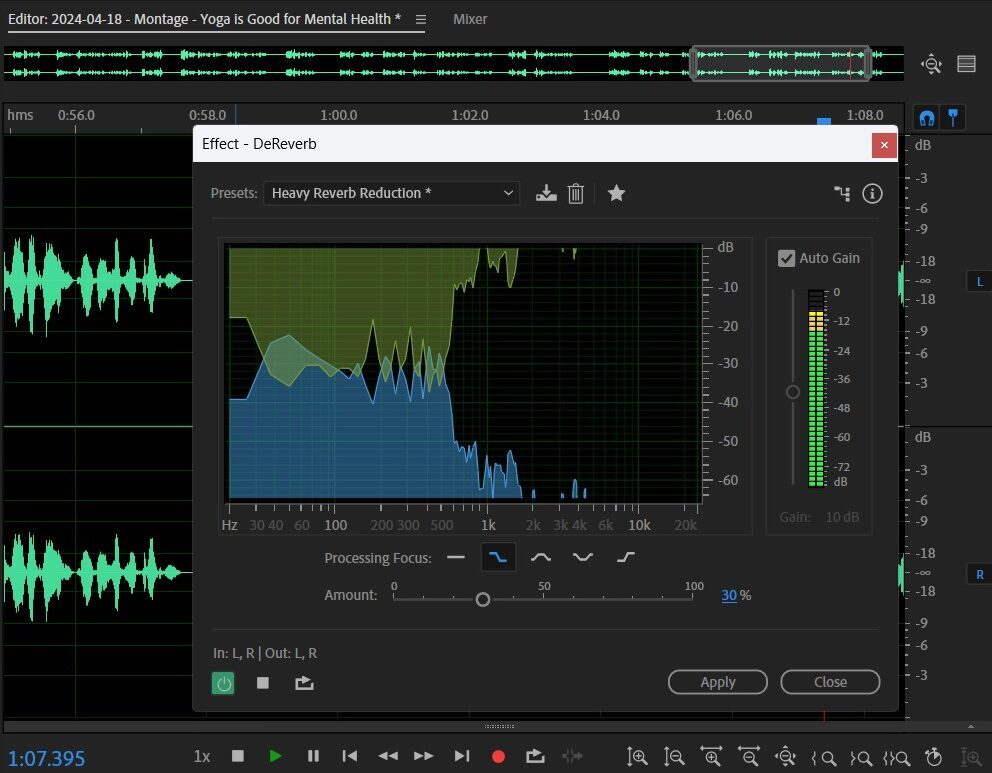The image size is (992, 773).
Task: Select high and low frequency processing focus
Action: pos(583,557)
